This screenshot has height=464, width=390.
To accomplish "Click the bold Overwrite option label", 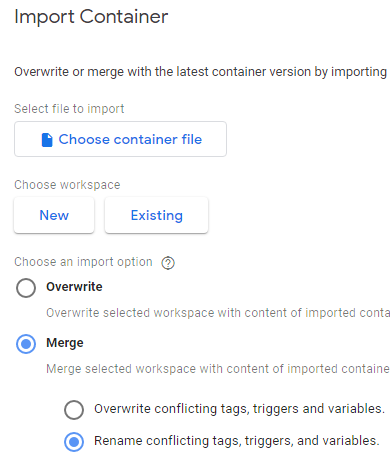I will point(74,287).
